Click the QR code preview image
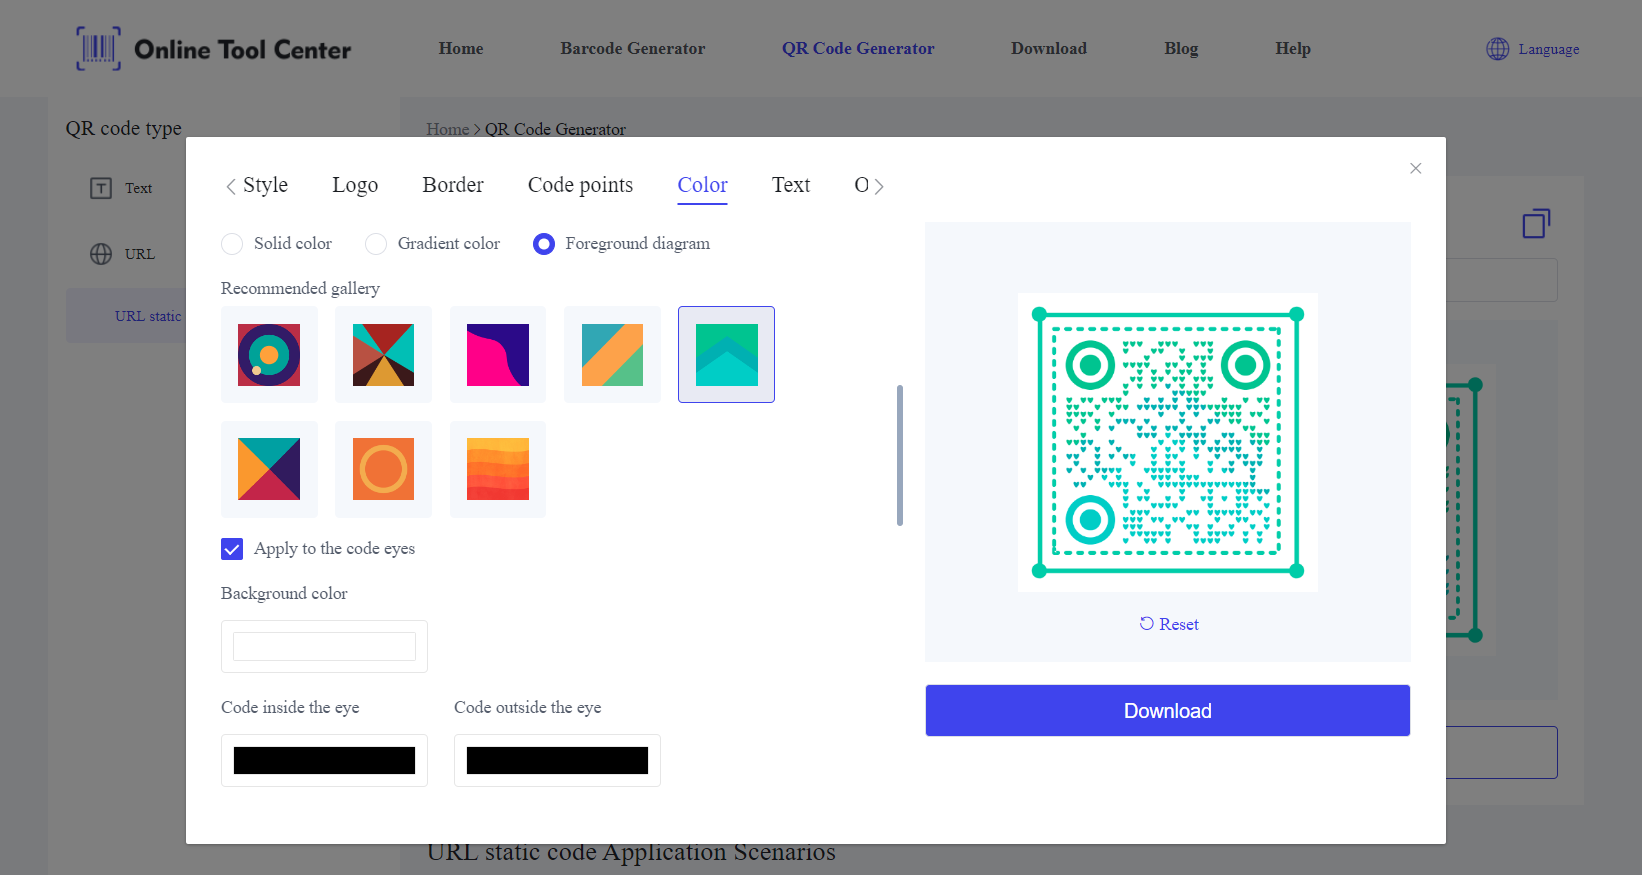Image resolution: width=1642 pixels, height=875 pixels. click(1168, 442)
